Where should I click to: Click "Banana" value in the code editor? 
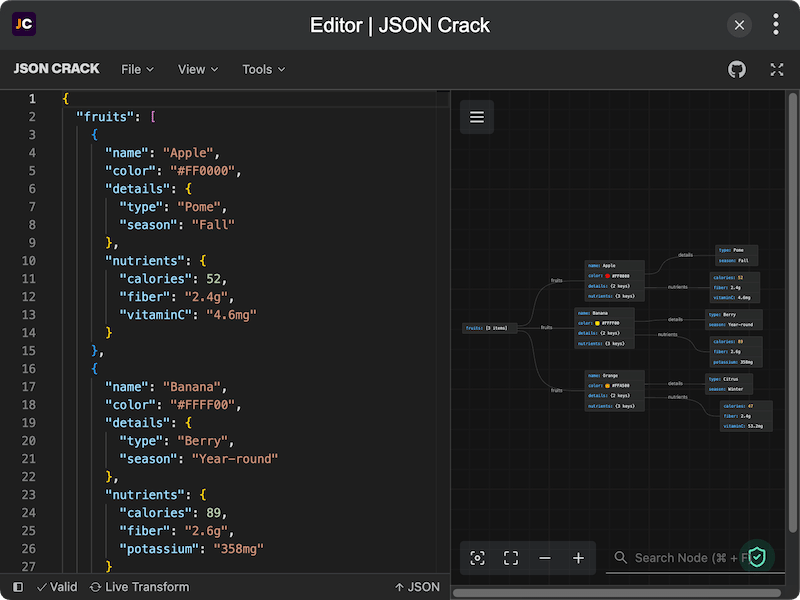click(192, 387)
